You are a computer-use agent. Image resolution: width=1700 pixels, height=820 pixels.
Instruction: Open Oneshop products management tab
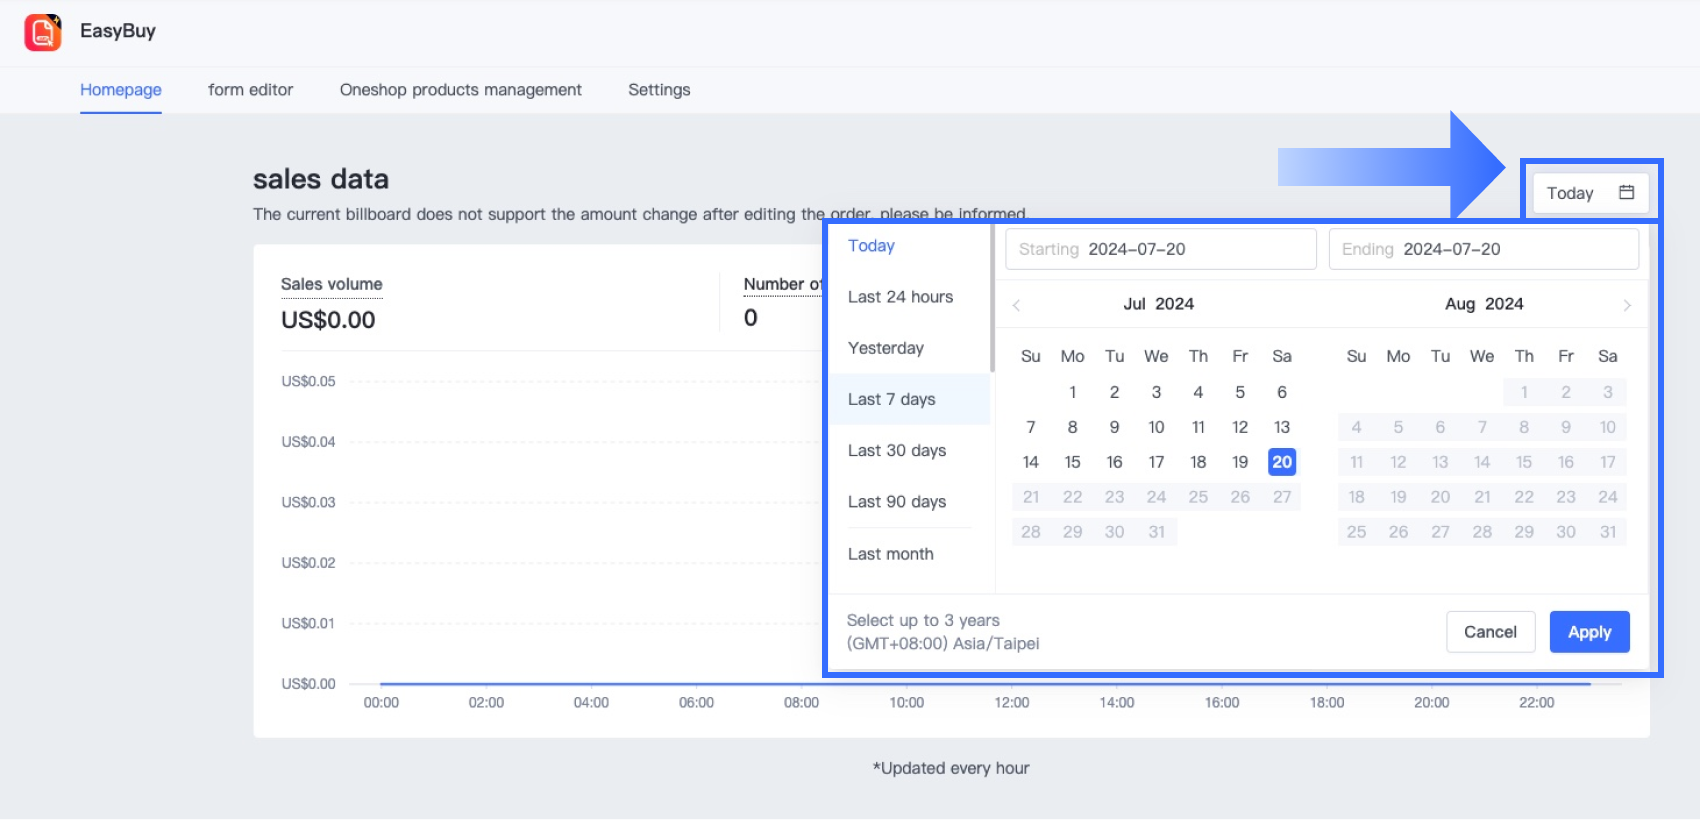pos(460,90)
